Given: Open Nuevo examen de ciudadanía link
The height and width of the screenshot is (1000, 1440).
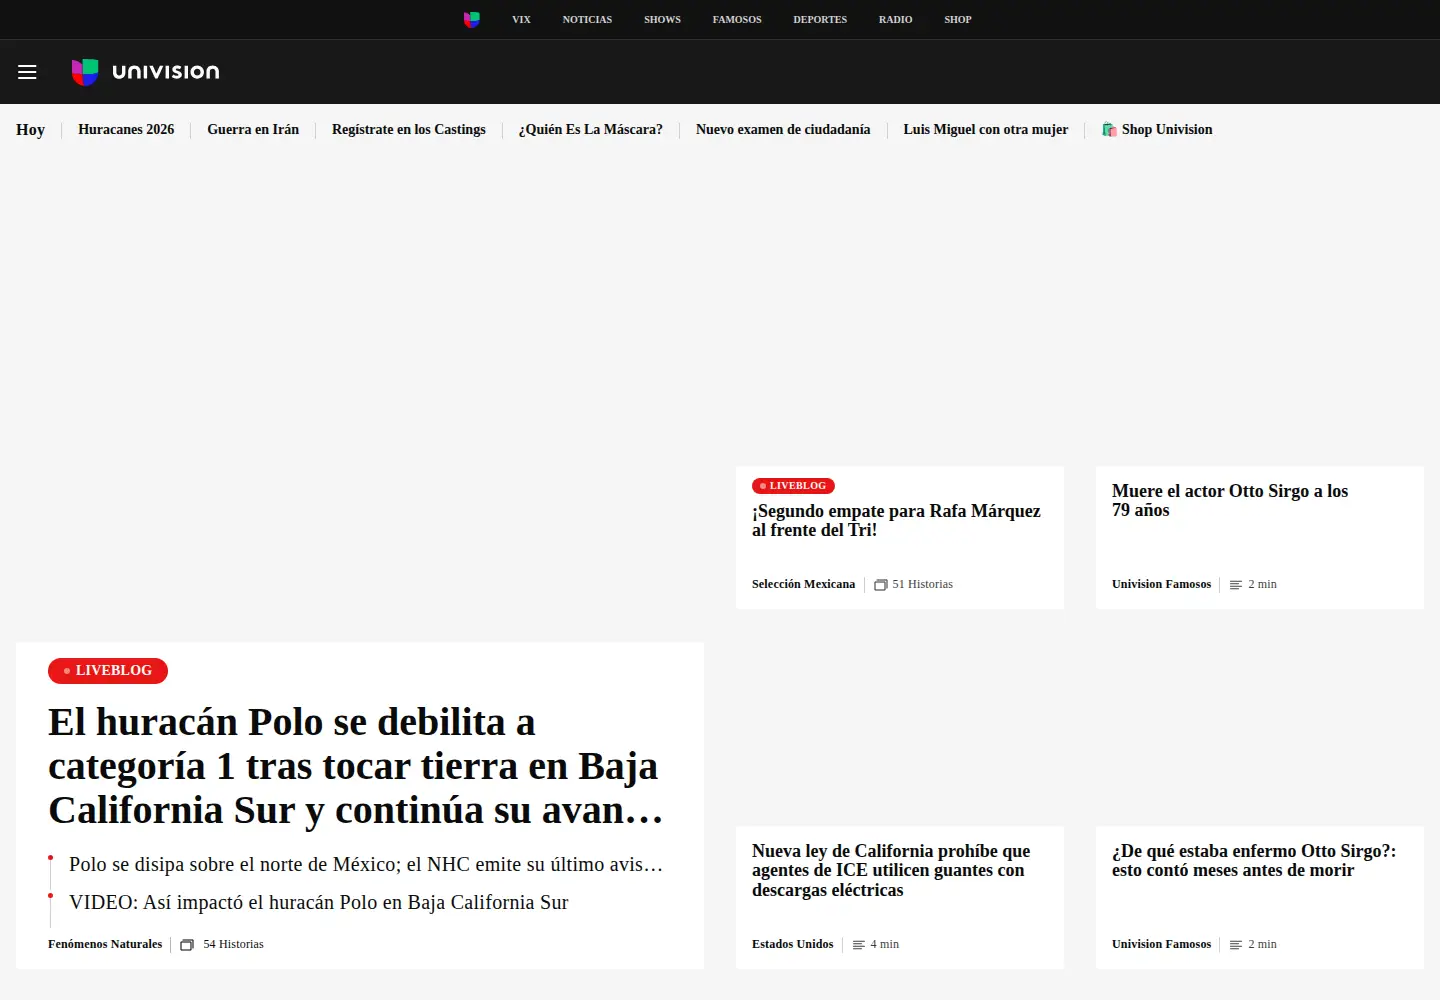Looking at the screenshot, I should [x=783, y=130].
